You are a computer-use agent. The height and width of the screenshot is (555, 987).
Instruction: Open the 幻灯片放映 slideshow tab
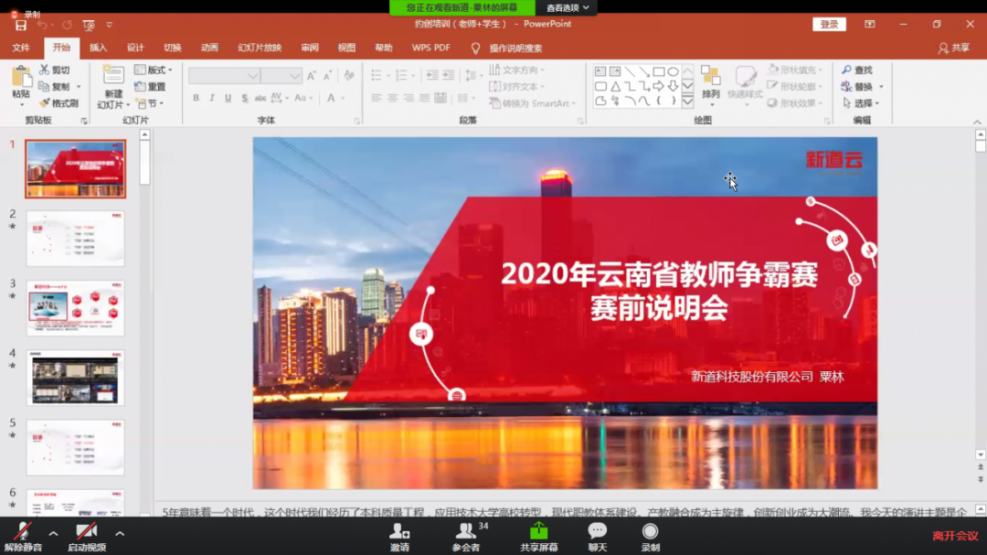point(258,47)
